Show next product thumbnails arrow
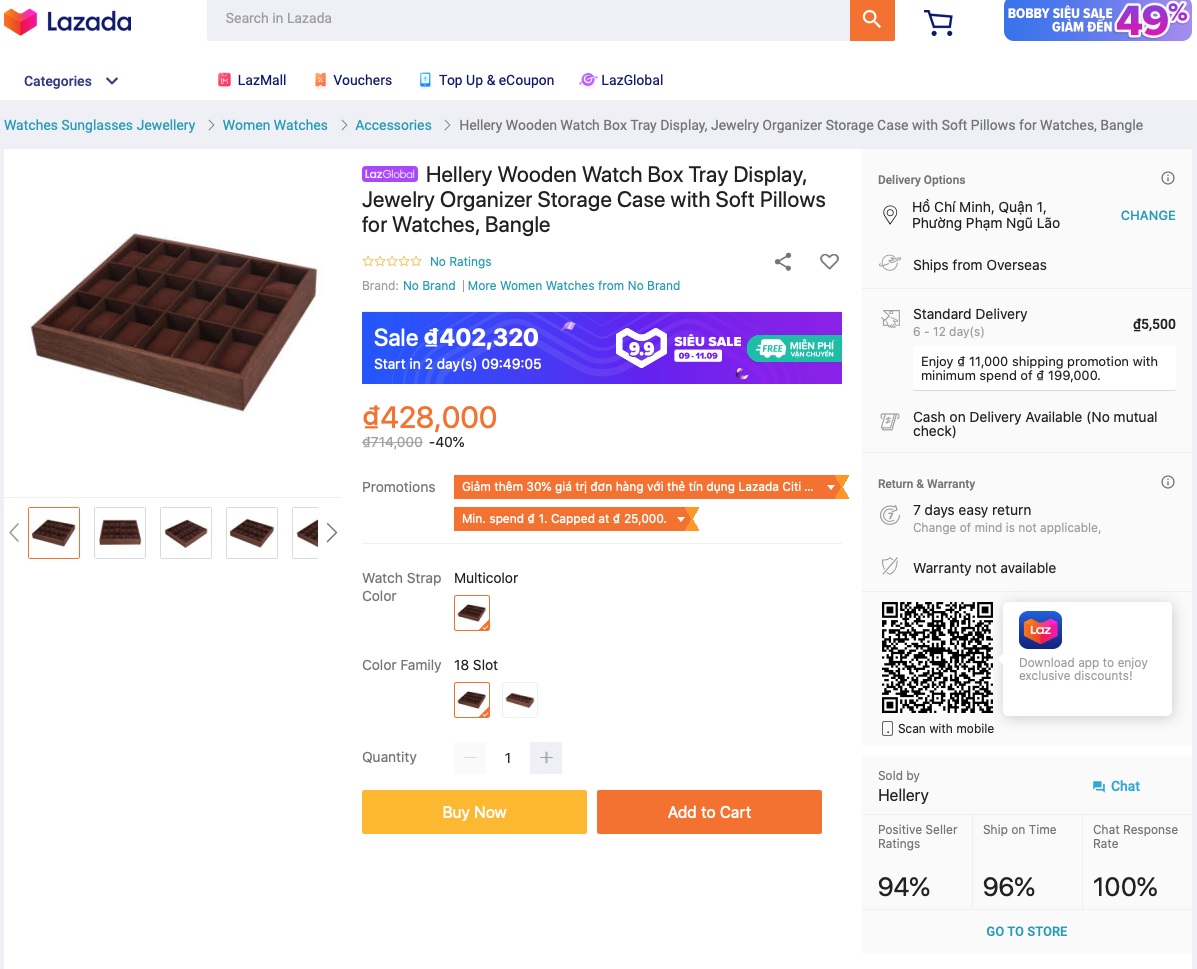 point(332,533)
